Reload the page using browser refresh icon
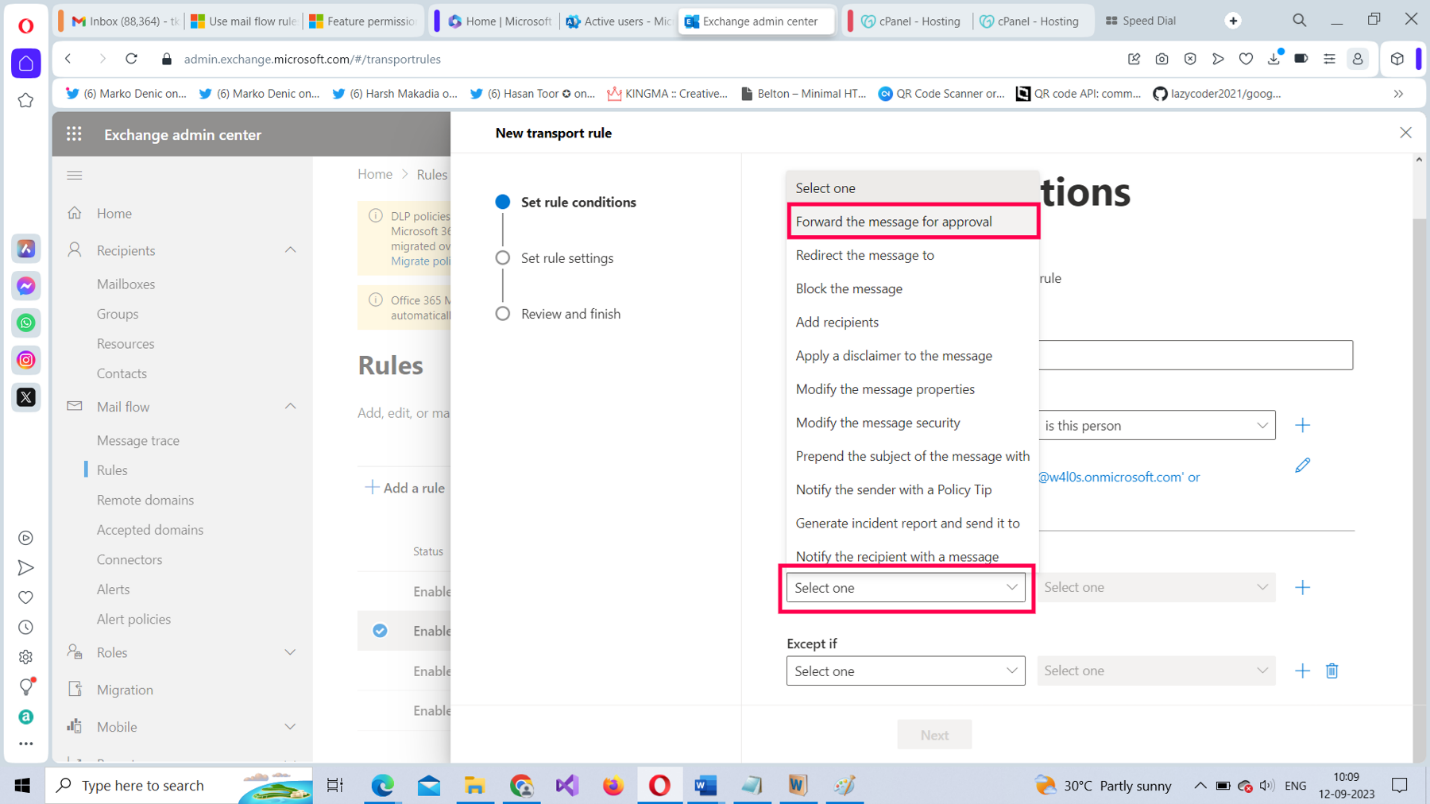This screenshot has height=804, width=1430. [131, 59]
